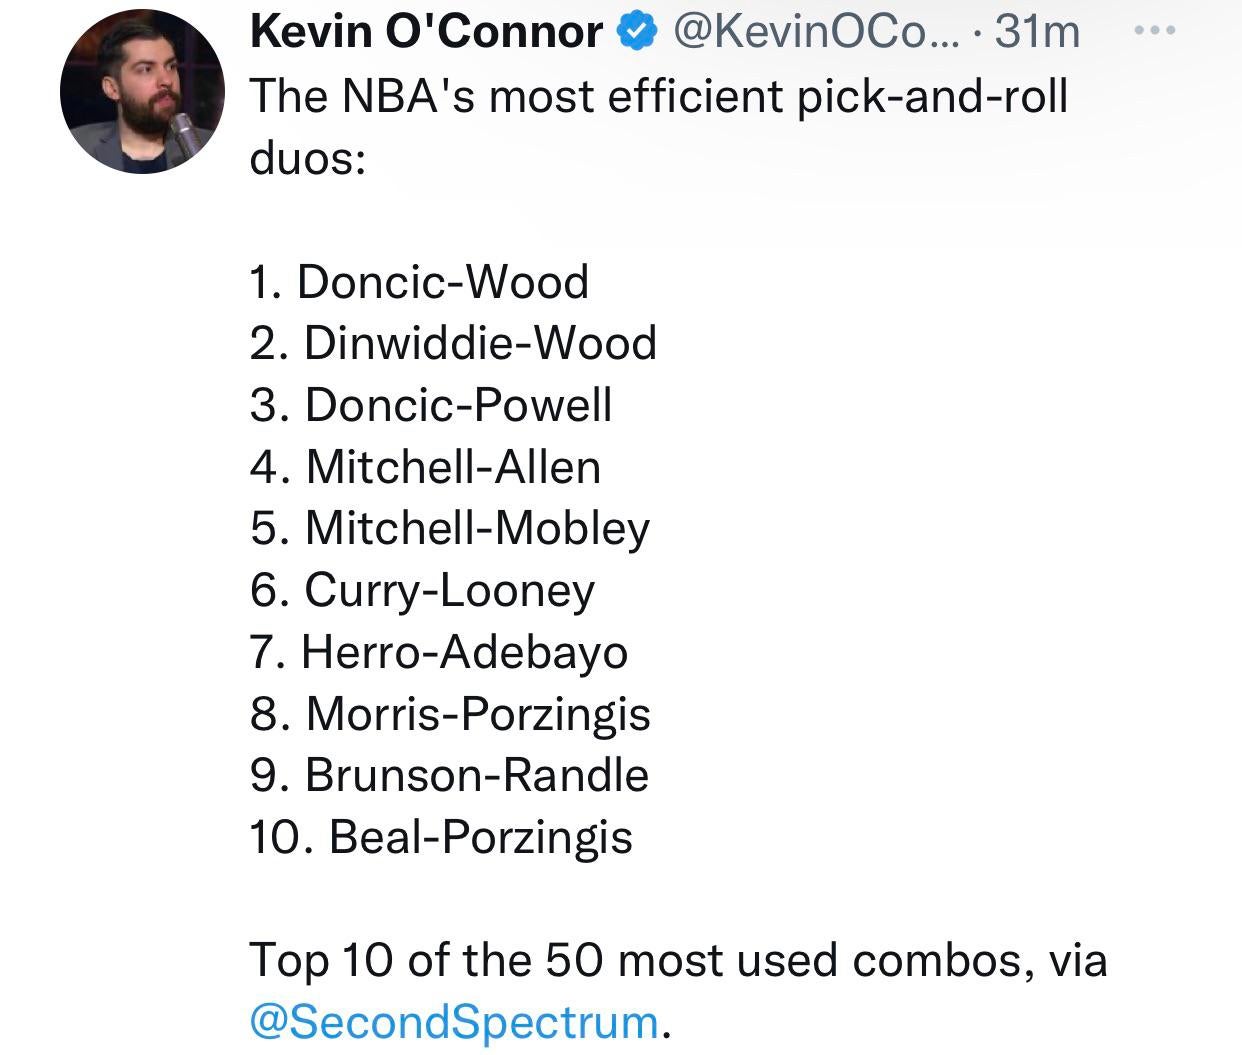This screenshot has height=1055, width=1242.
Task: Click the Herro-Adebayo list line
Action: click(439, 652)
